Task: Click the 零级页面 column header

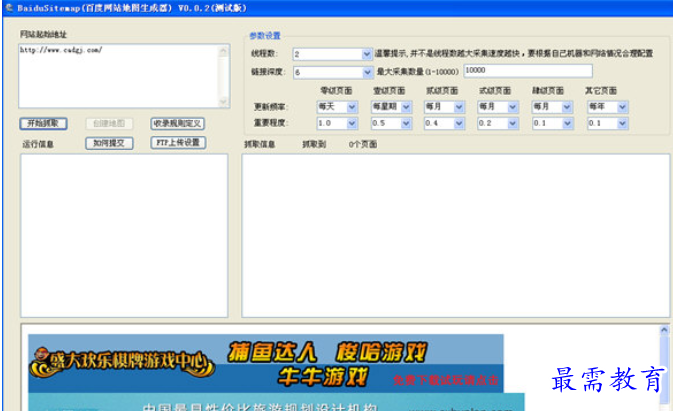Action: pyautogui.click(x=336, y=91)
